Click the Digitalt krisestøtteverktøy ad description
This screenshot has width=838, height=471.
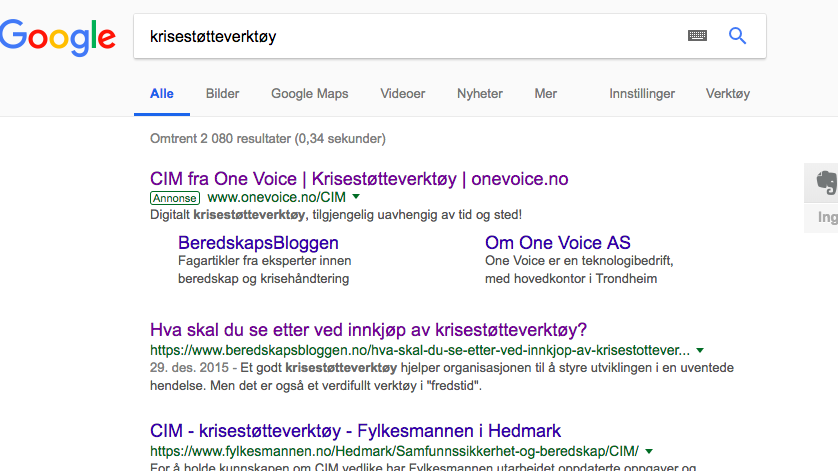point(336,215)
